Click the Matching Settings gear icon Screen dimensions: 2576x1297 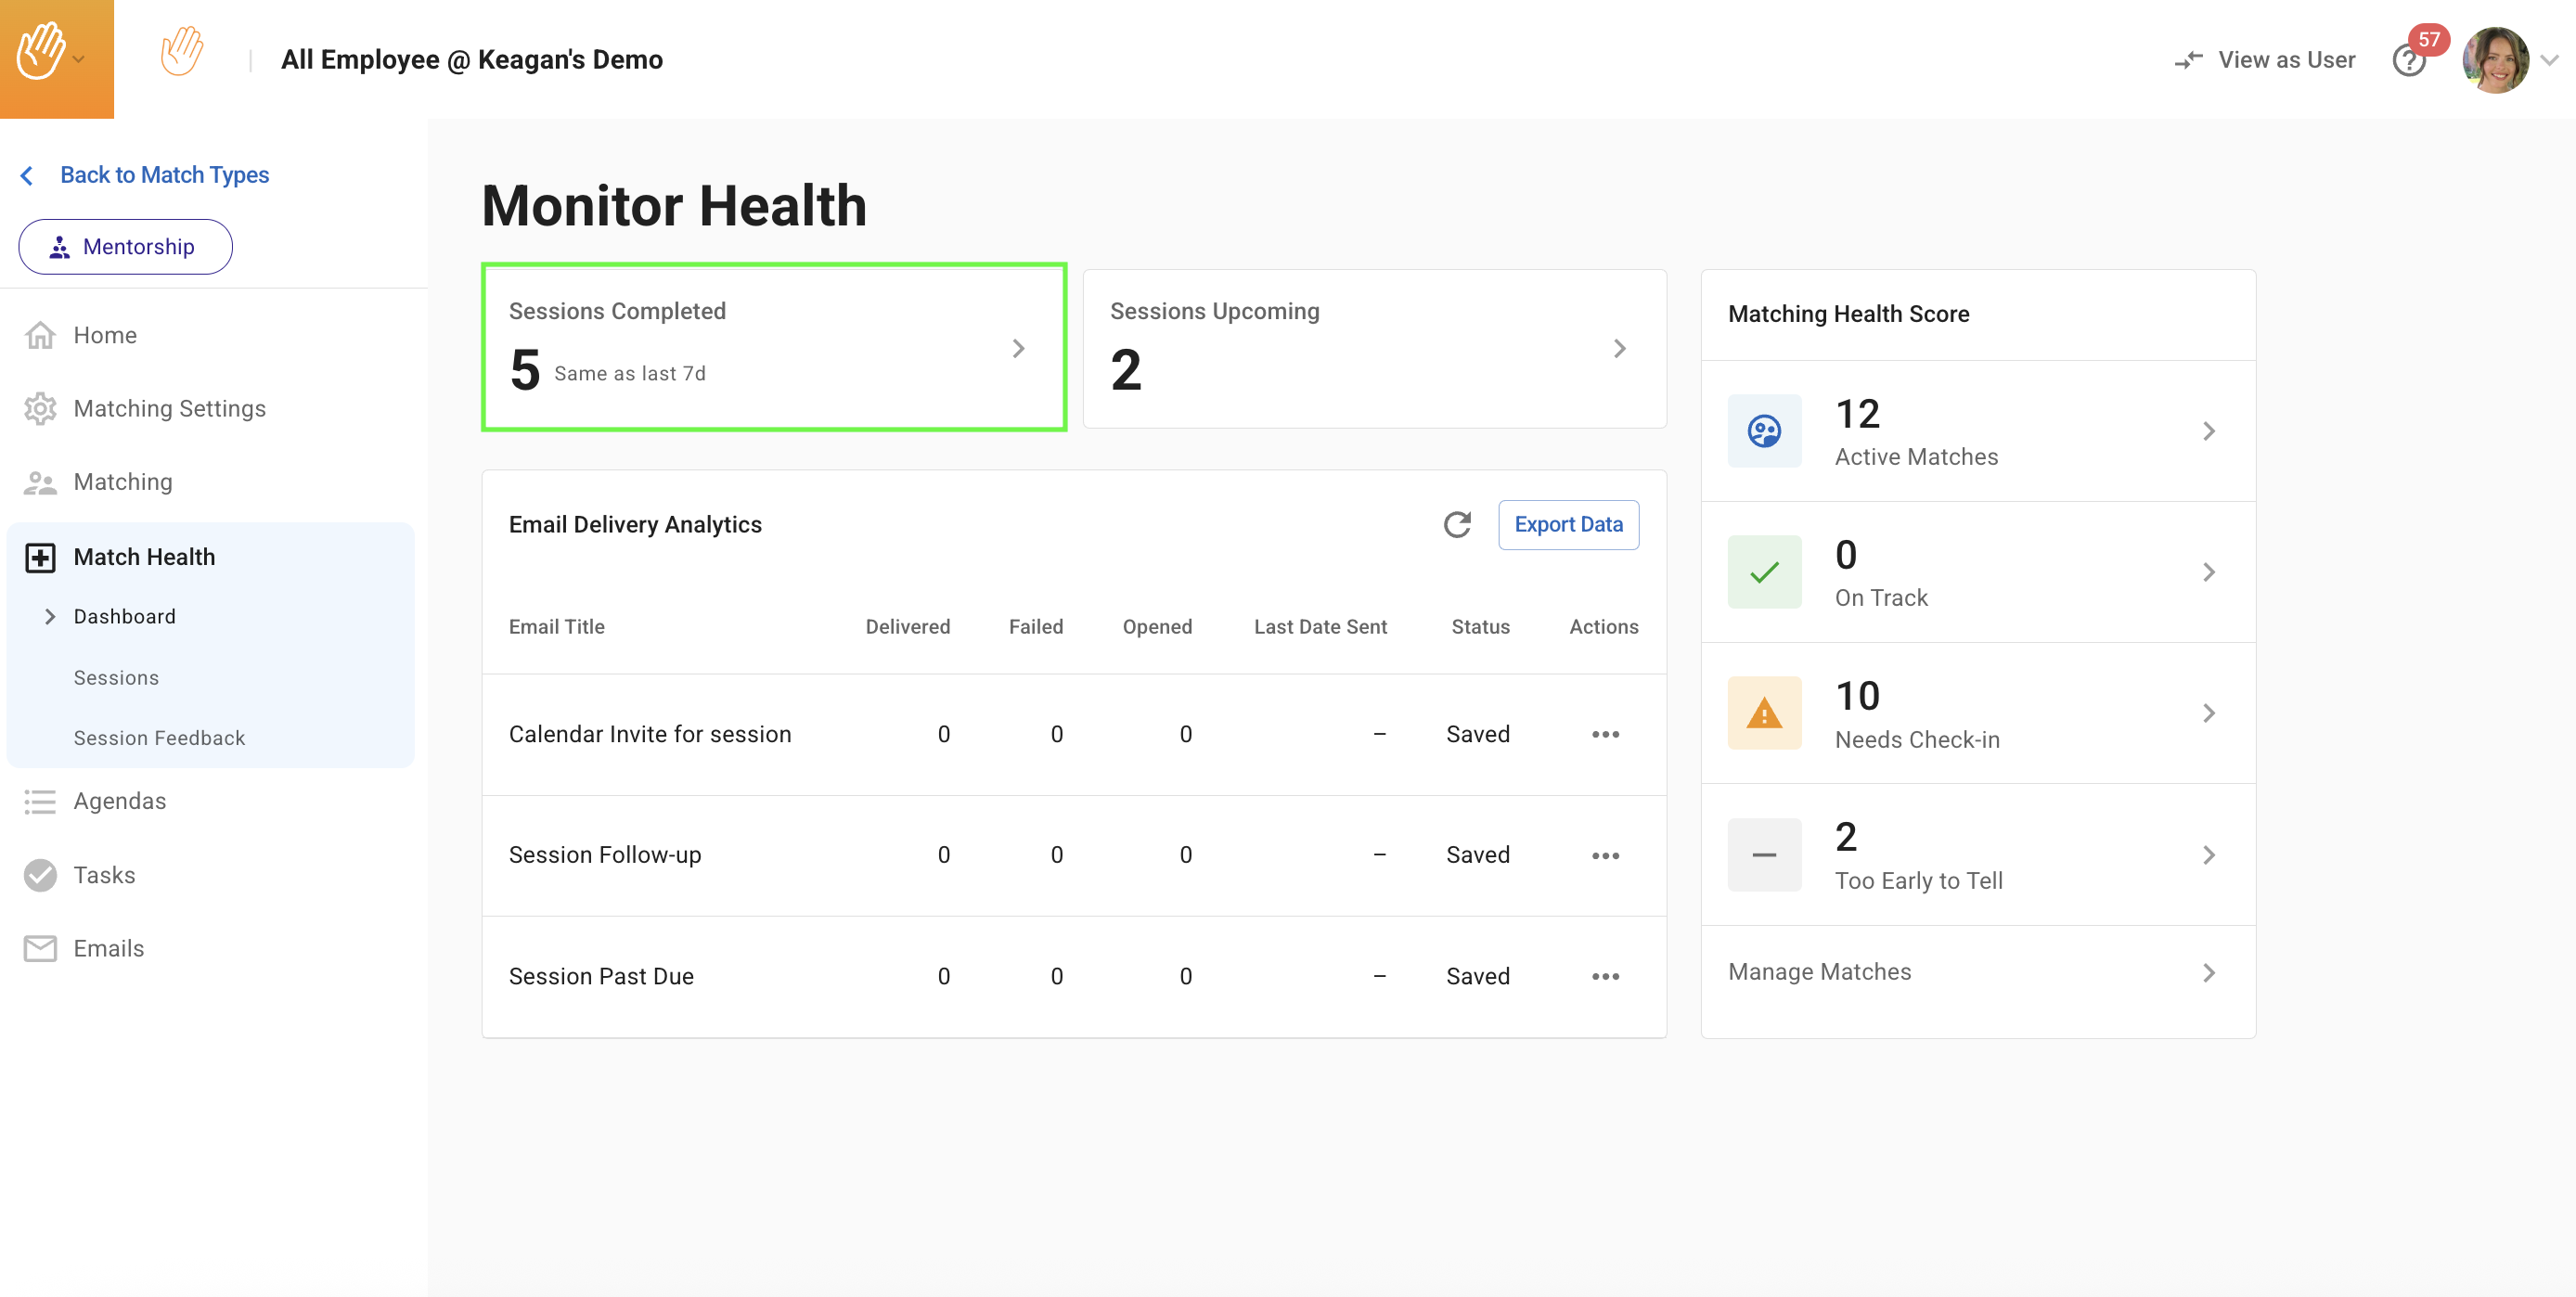click(x=40, y=408)
